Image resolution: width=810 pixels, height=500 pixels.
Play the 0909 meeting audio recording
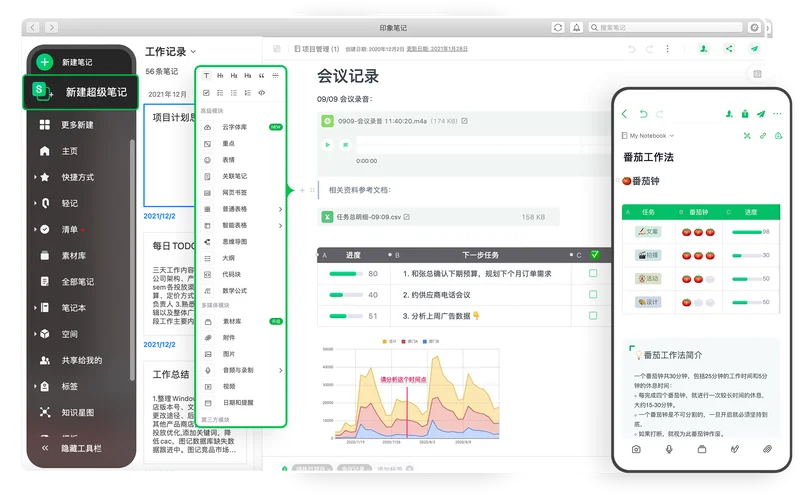(328, 145)
